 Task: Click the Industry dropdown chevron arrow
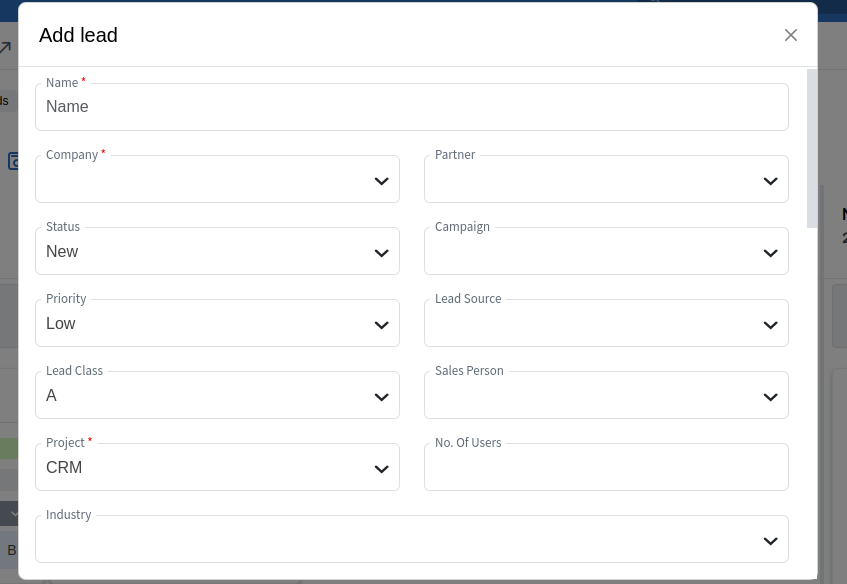(770, 541)
